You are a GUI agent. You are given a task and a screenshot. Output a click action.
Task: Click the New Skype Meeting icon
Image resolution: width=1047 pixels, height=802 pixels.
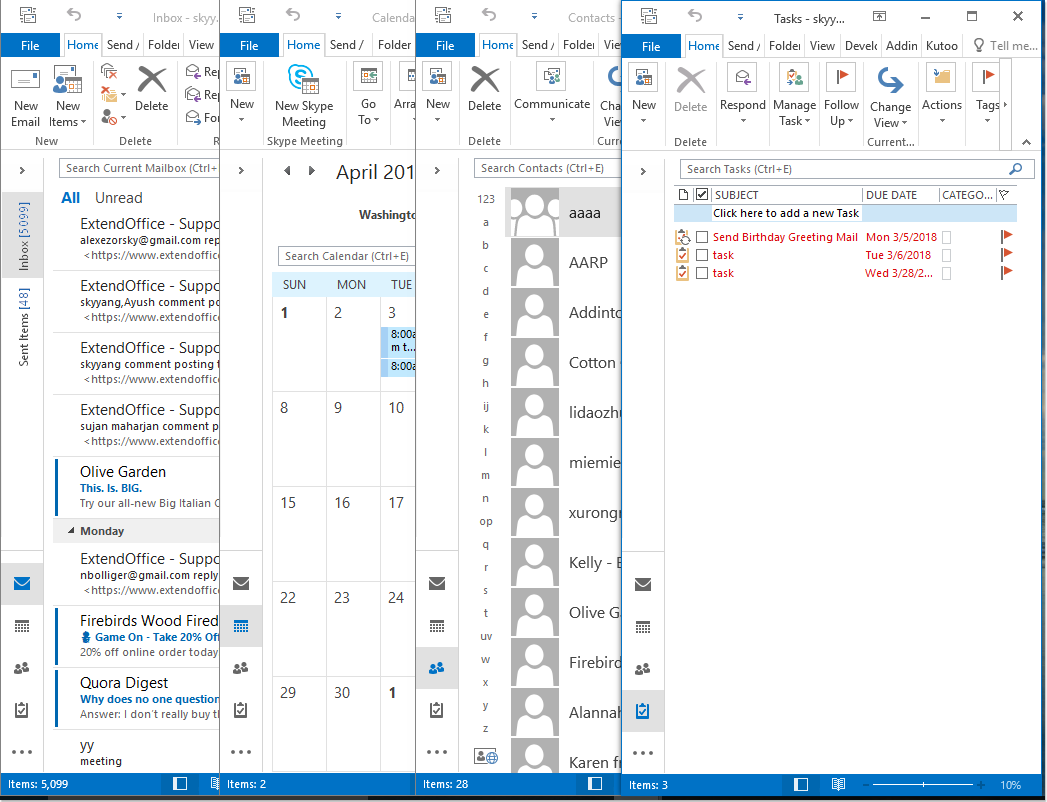[x=303, y=96]
